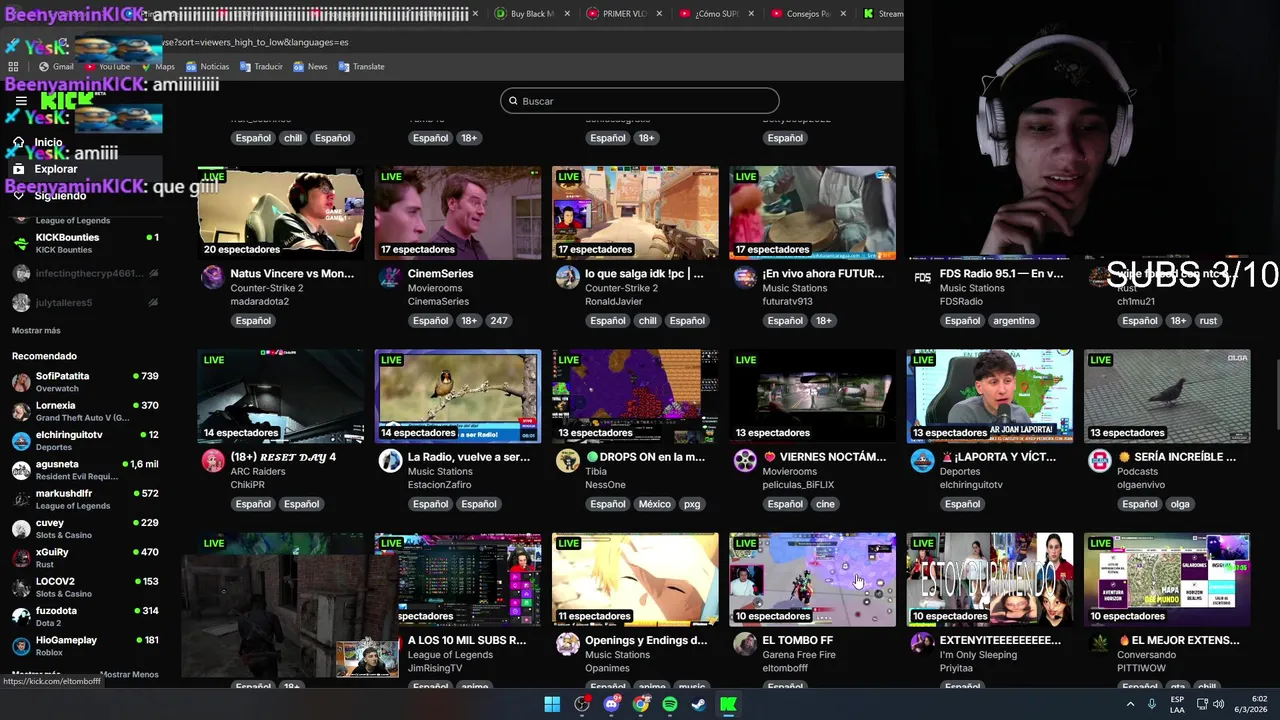Close the Buy Black tab

[568, 14]
